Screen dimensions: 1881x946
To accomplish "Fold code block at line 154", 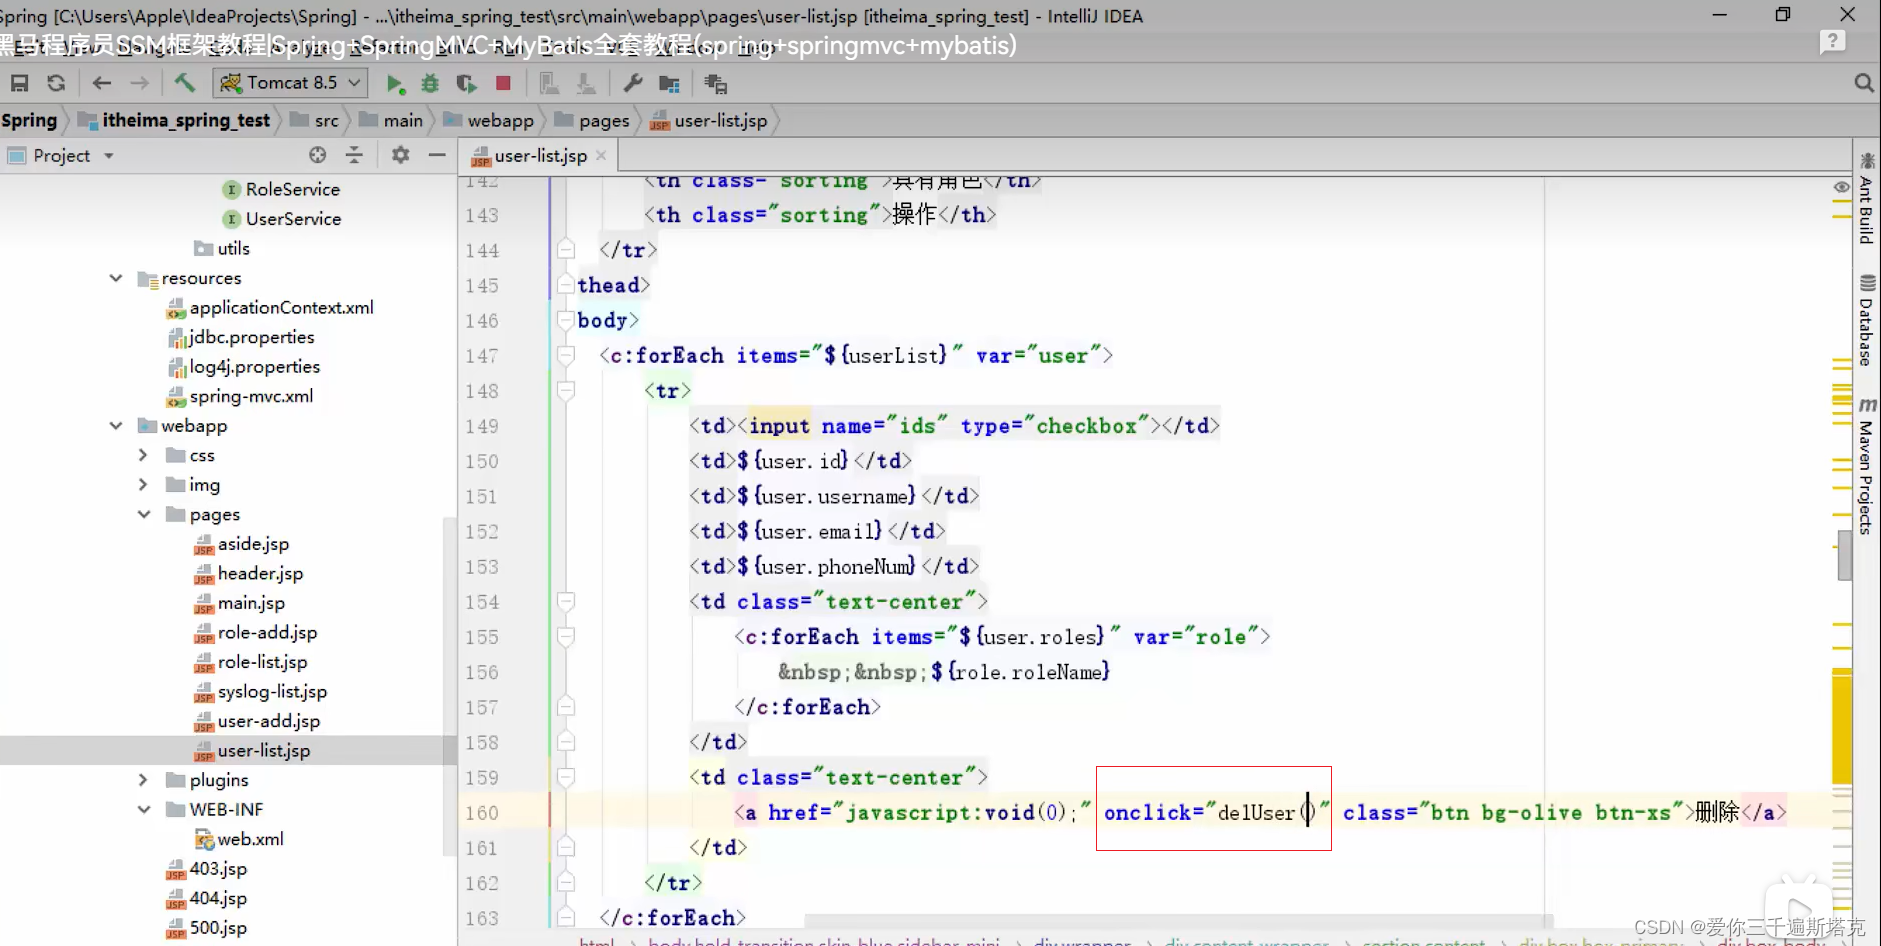I will click(x=566, y=601).
